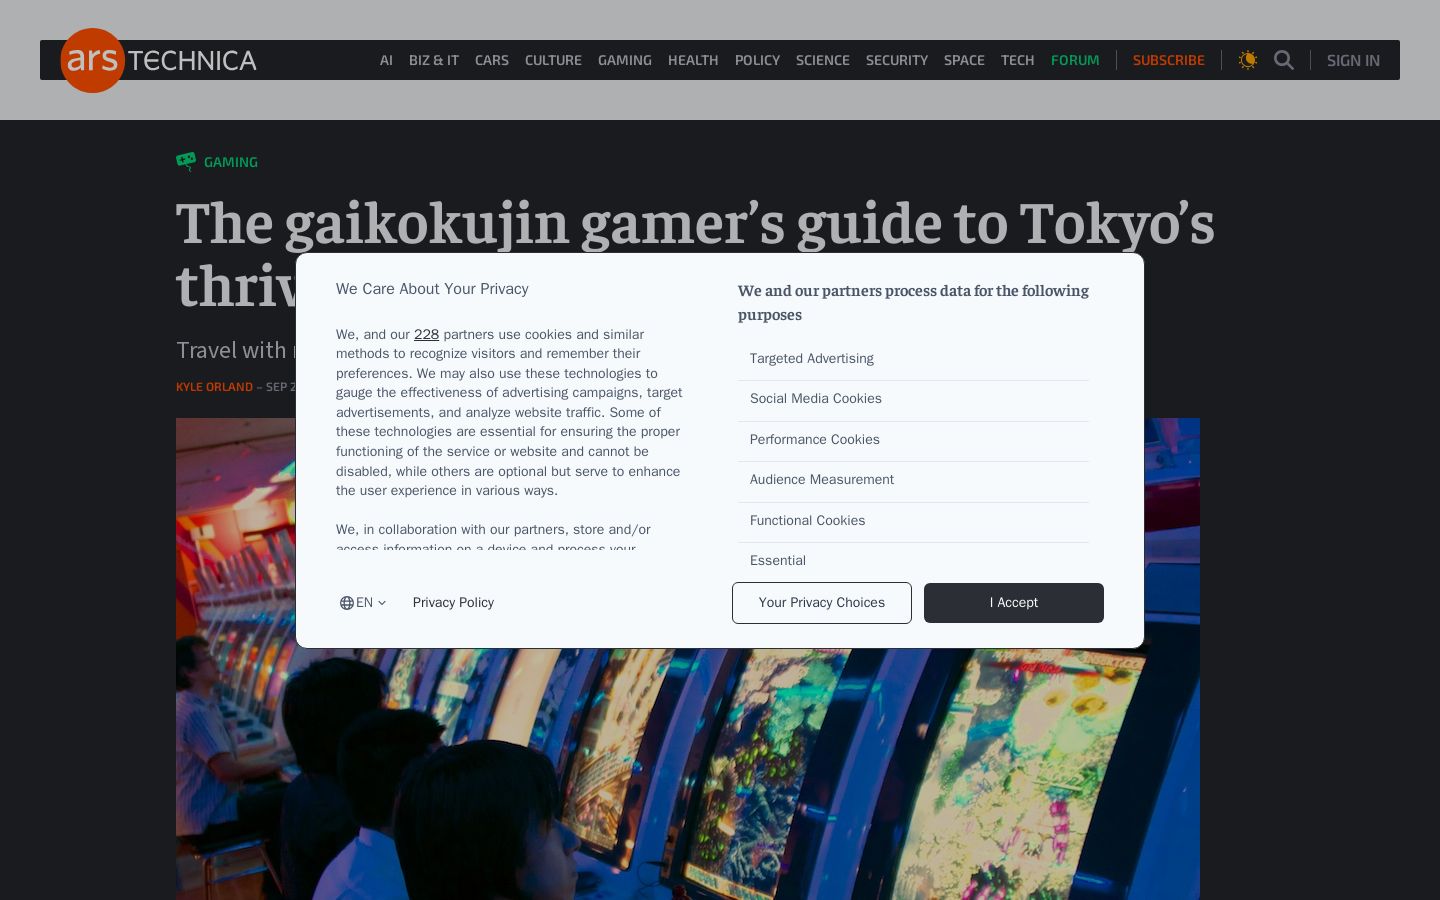Open the Science section
1440x900 pixels.
[x=823, y=60]
